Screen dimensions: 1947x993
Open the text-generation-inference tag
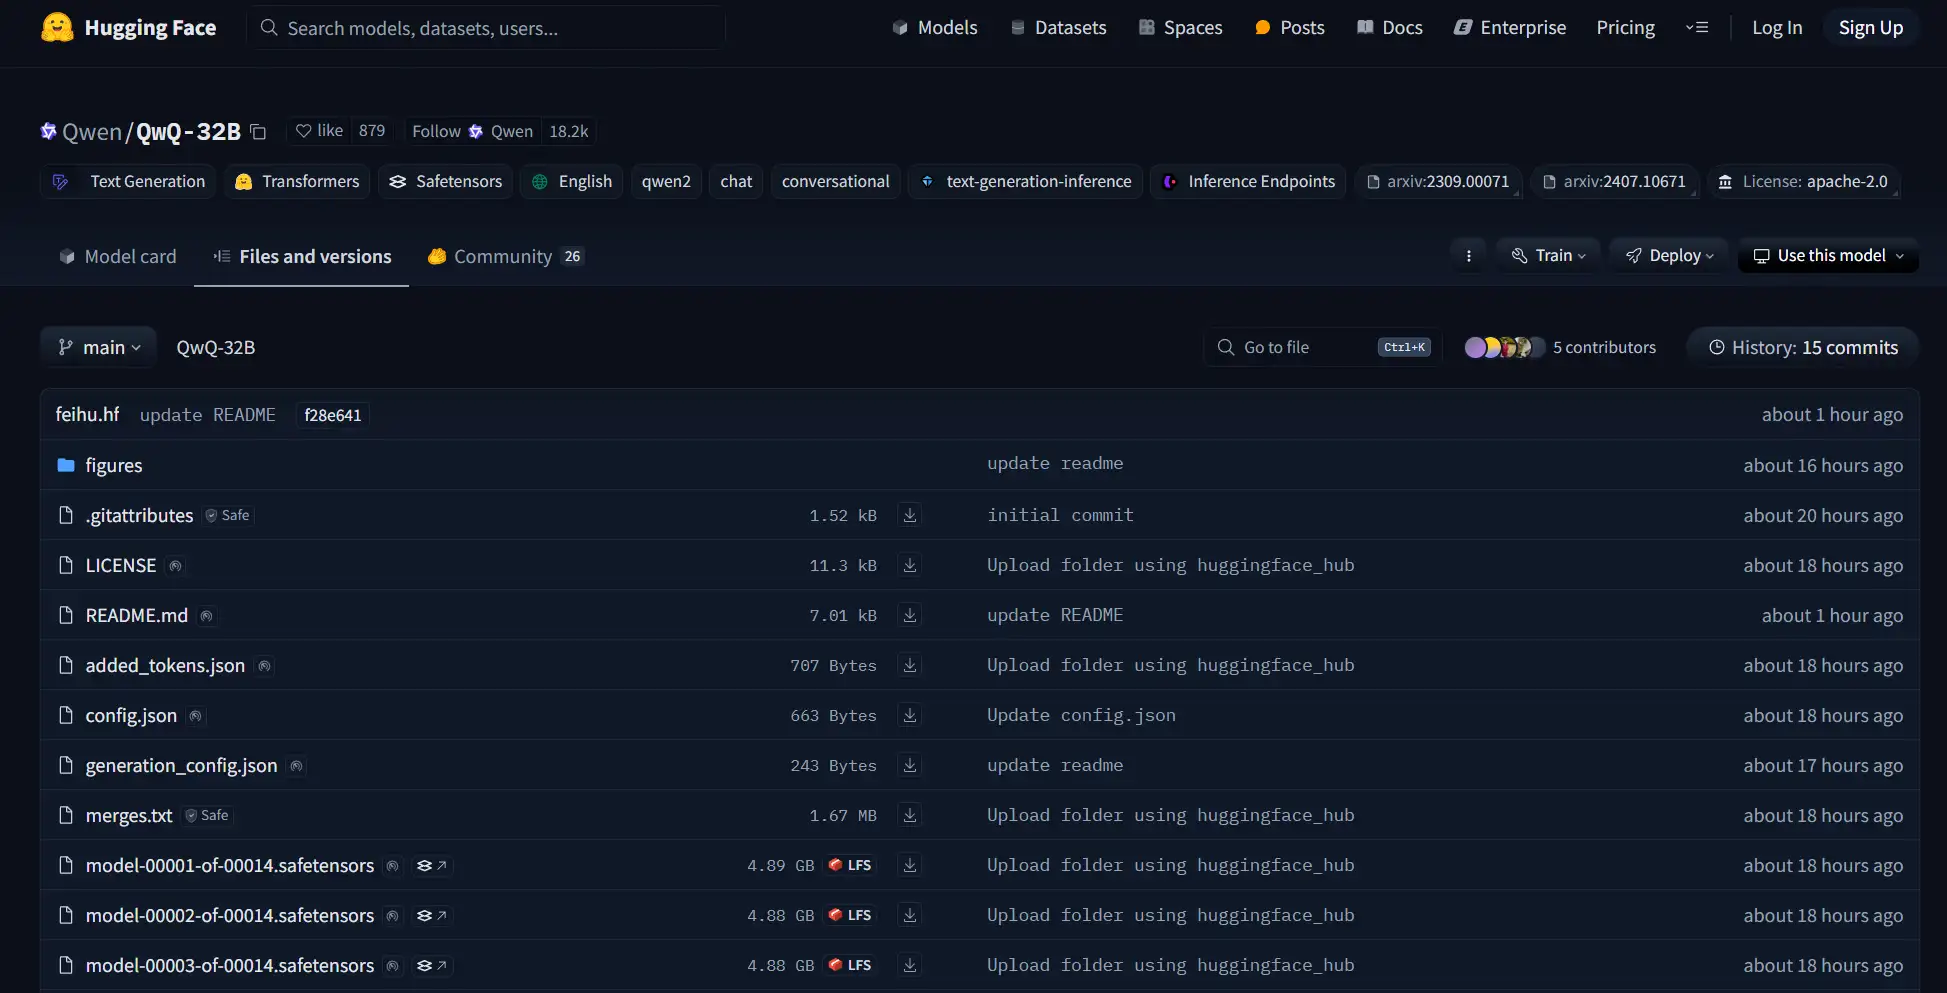[1025, 181]
